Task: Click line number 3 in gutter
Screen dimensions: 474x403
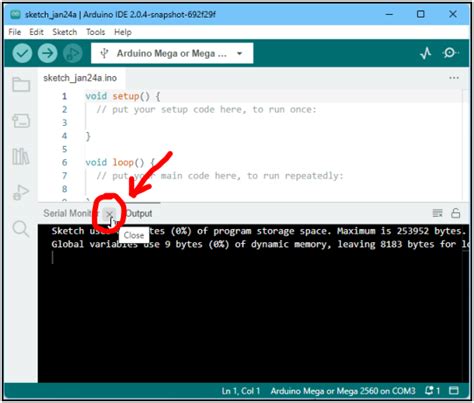Action: coord(64,123)
